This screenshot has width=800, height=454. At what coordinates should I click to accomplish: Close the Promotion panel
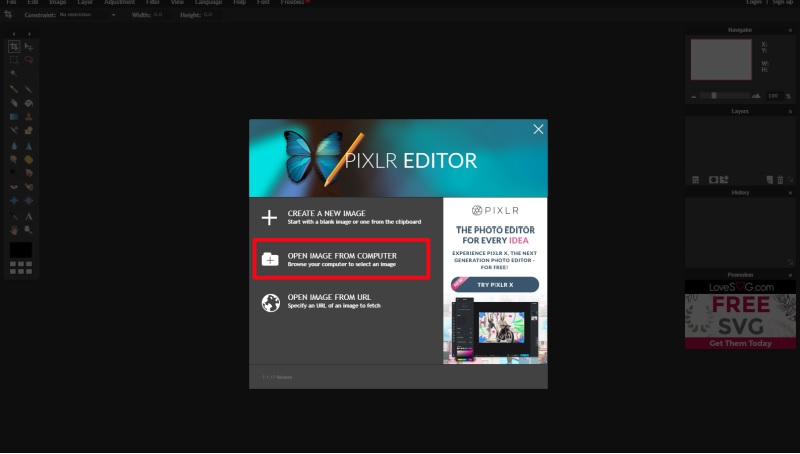pos(790,275)
